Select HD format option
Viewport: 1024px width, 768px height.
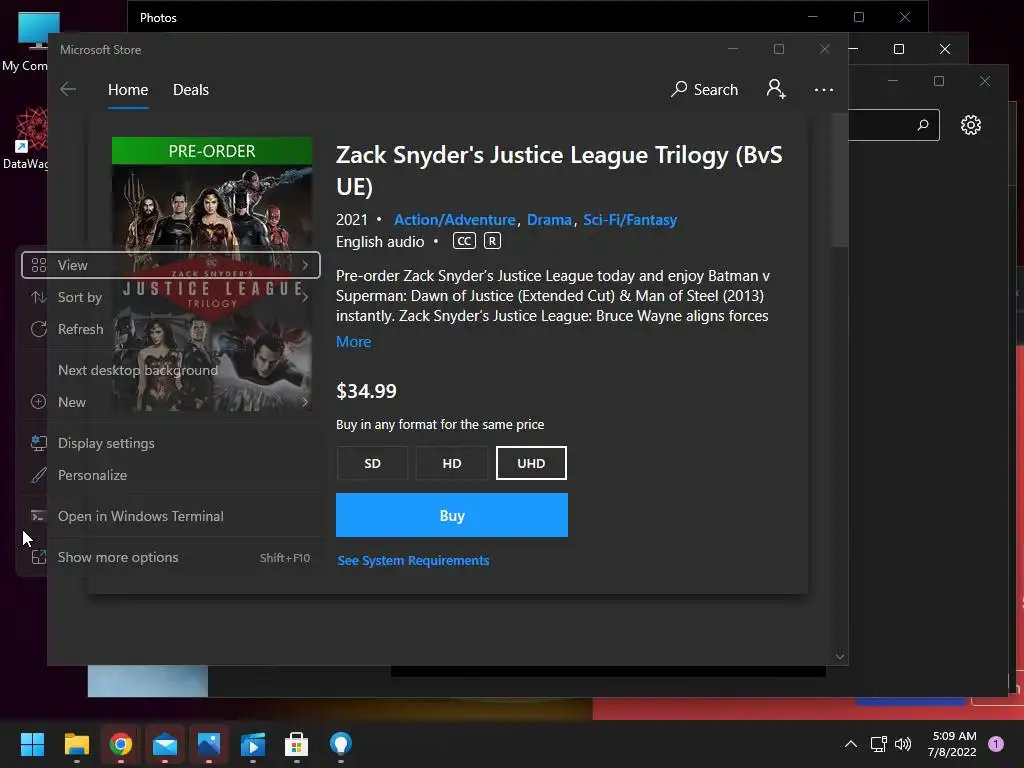point(452,463)
